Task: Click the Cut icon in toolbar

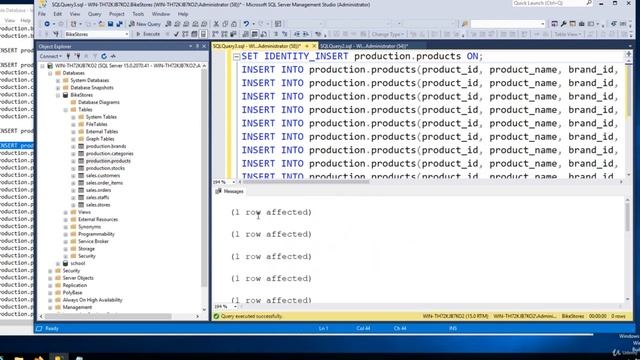Action: (216, 24)
